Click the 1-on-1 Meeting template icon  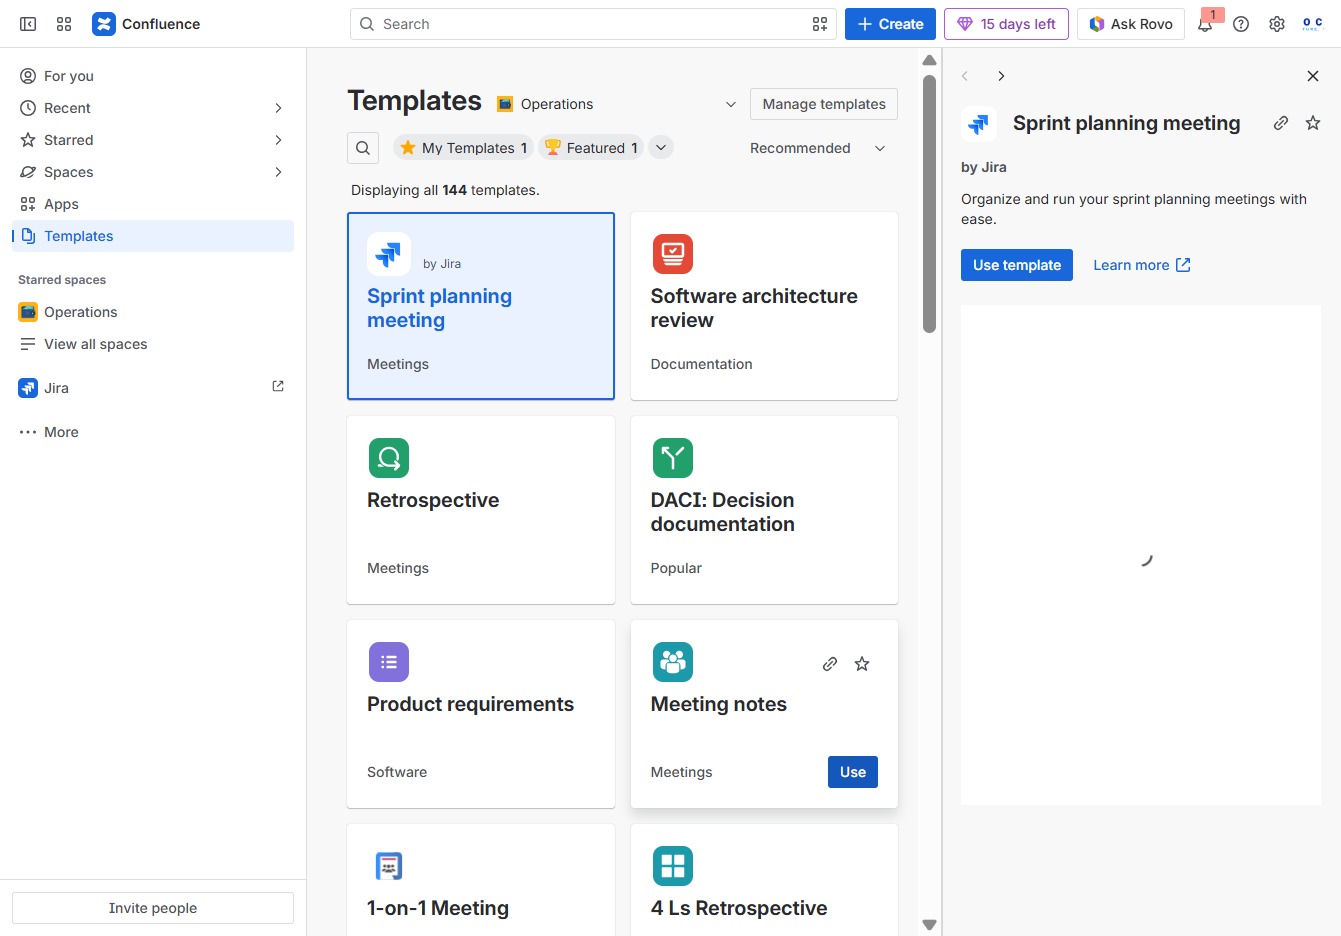[x=389, y=866]
